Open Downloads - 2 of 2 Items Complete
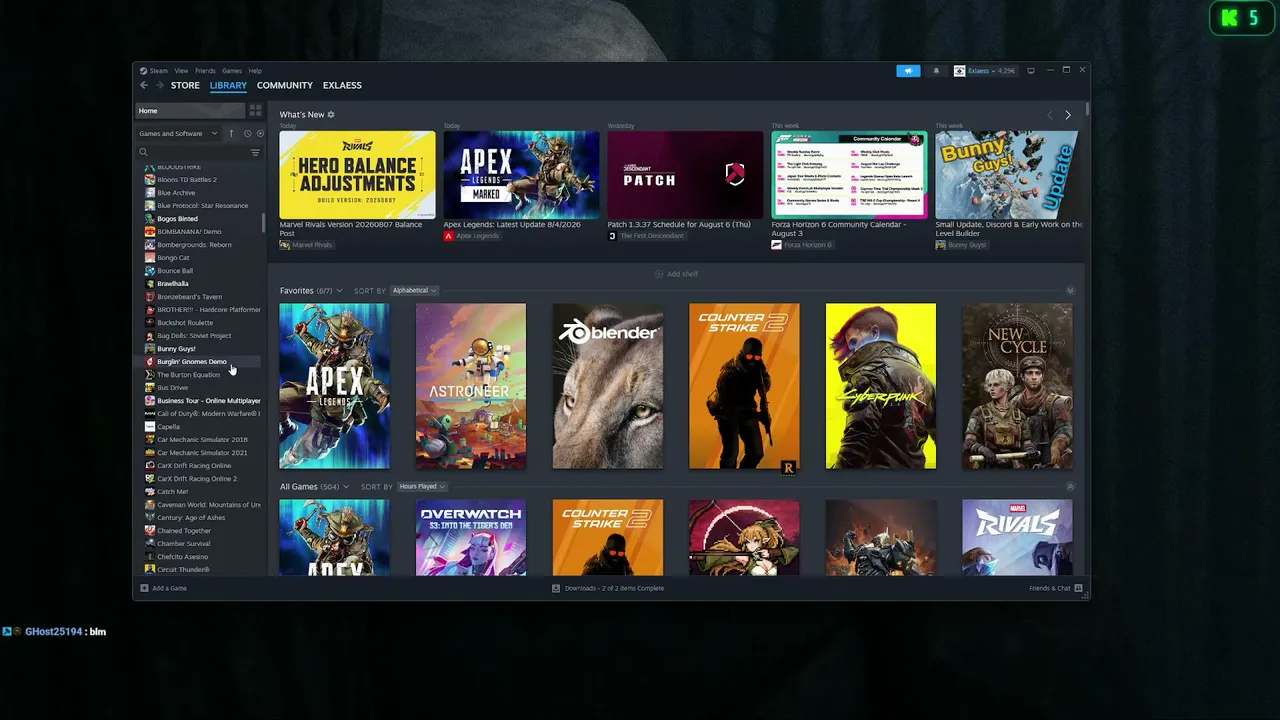 coord(614,588)
